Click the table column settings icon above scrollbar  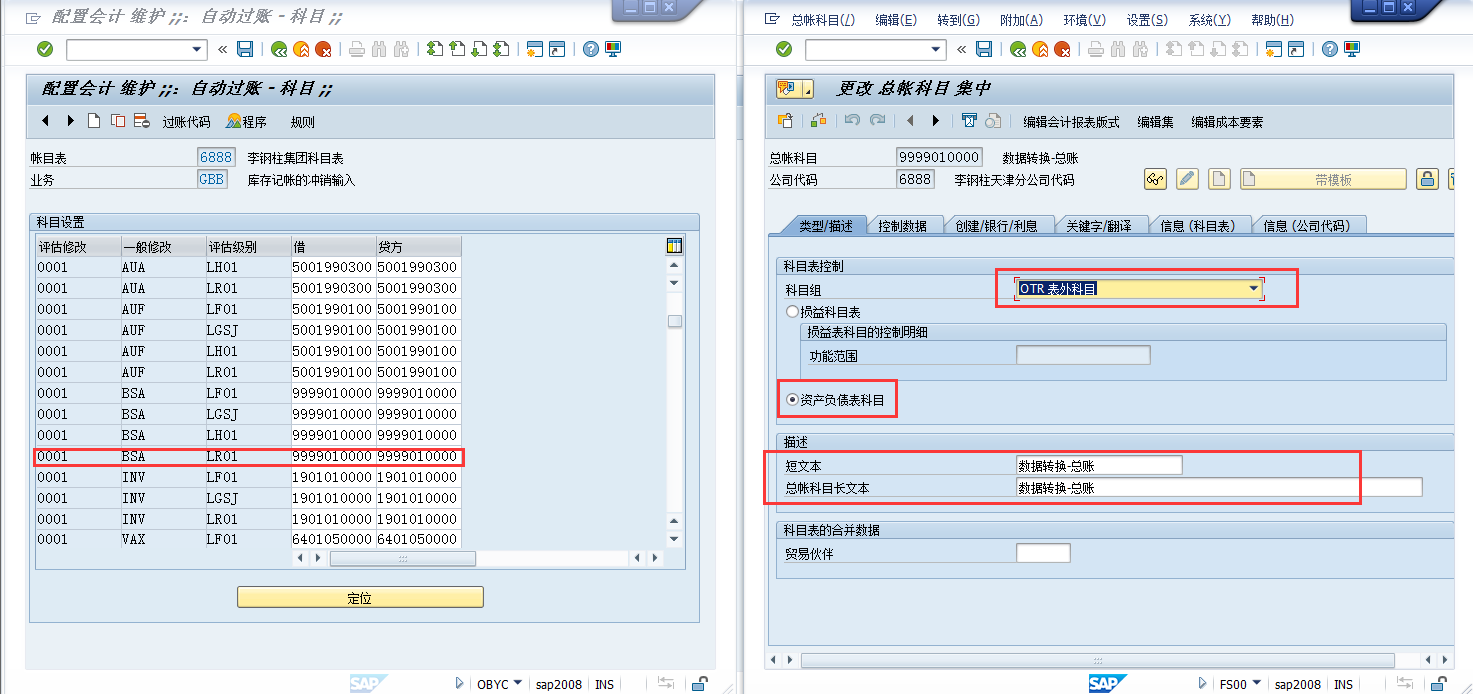[x=674, y=244]
